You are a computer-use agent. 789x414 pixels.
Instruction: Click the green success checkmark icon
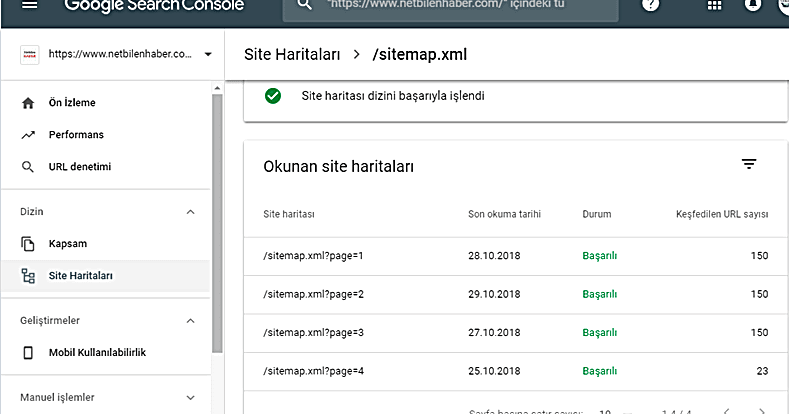click(x=273, y=96)
